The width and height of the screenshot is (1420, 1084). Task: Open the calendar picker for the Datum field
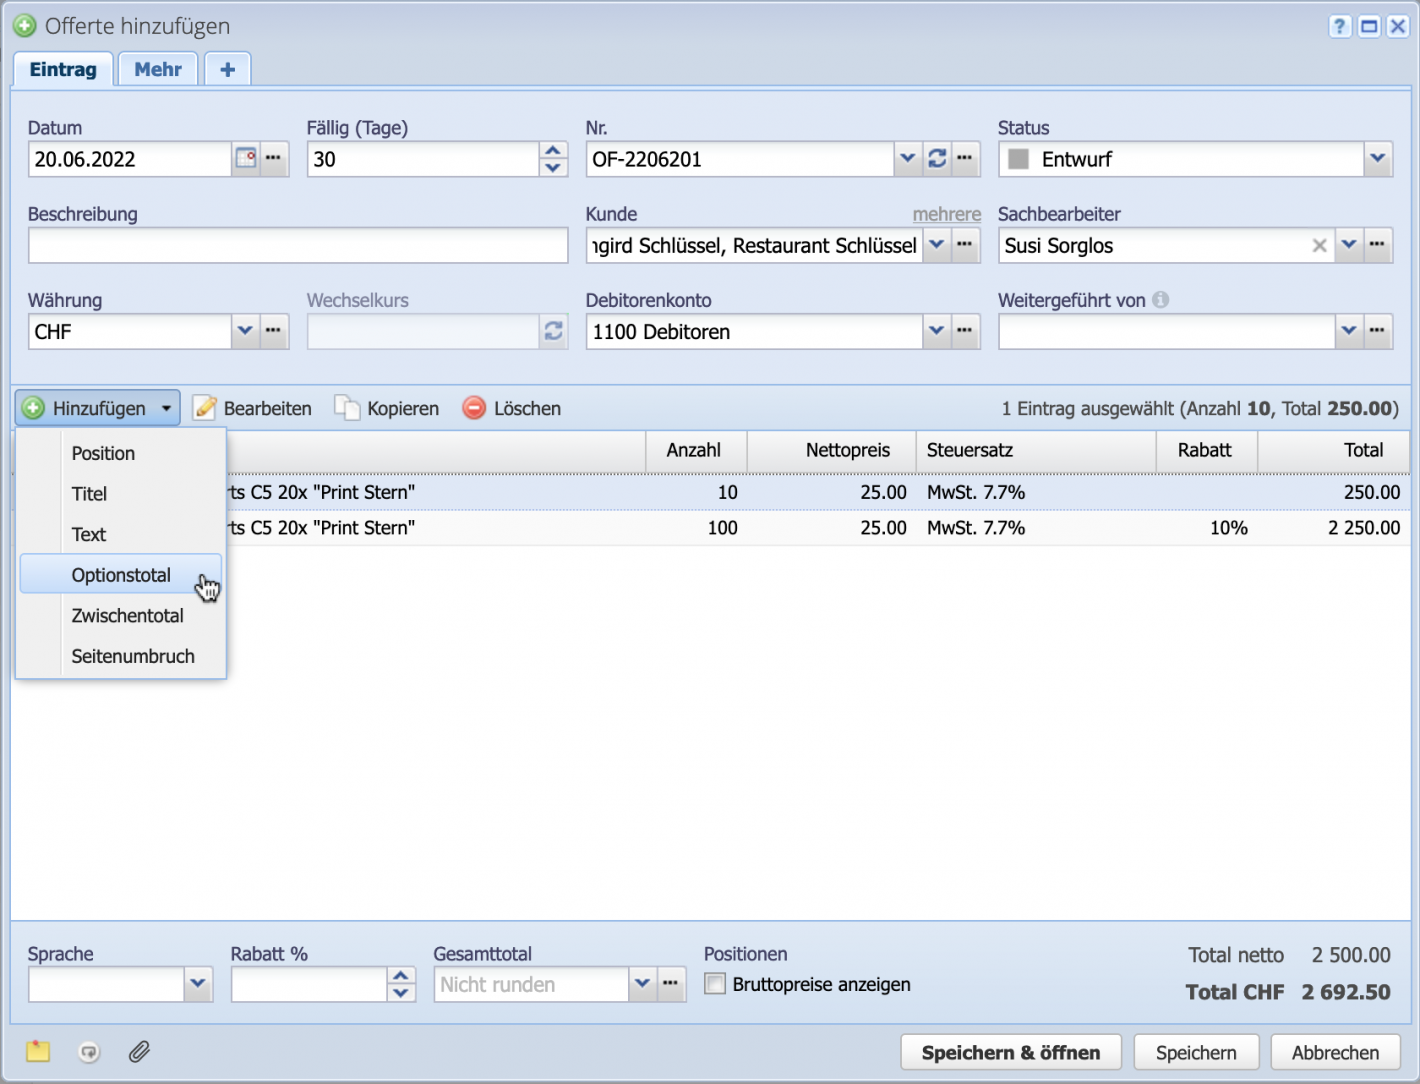click(x=246, y=158)
